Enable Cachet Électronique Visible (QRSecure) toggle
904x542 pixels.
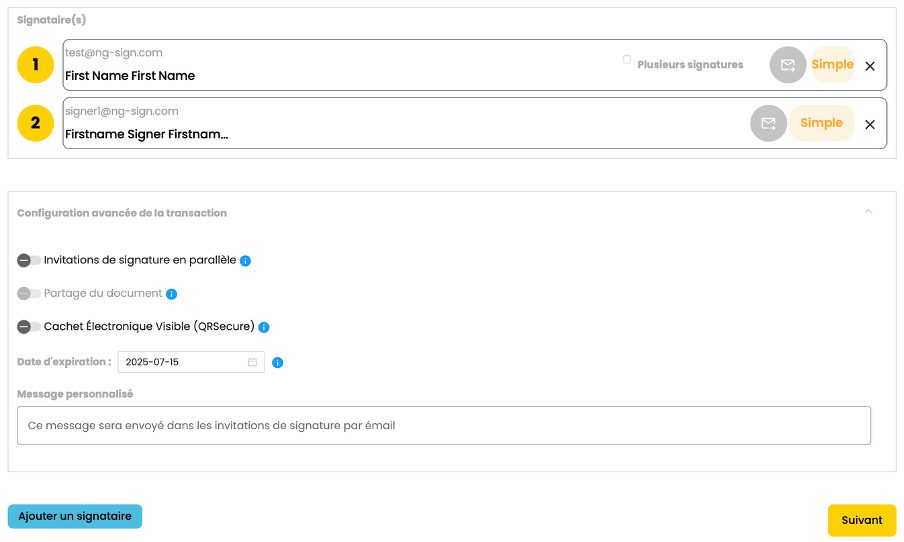pos(29,327)
